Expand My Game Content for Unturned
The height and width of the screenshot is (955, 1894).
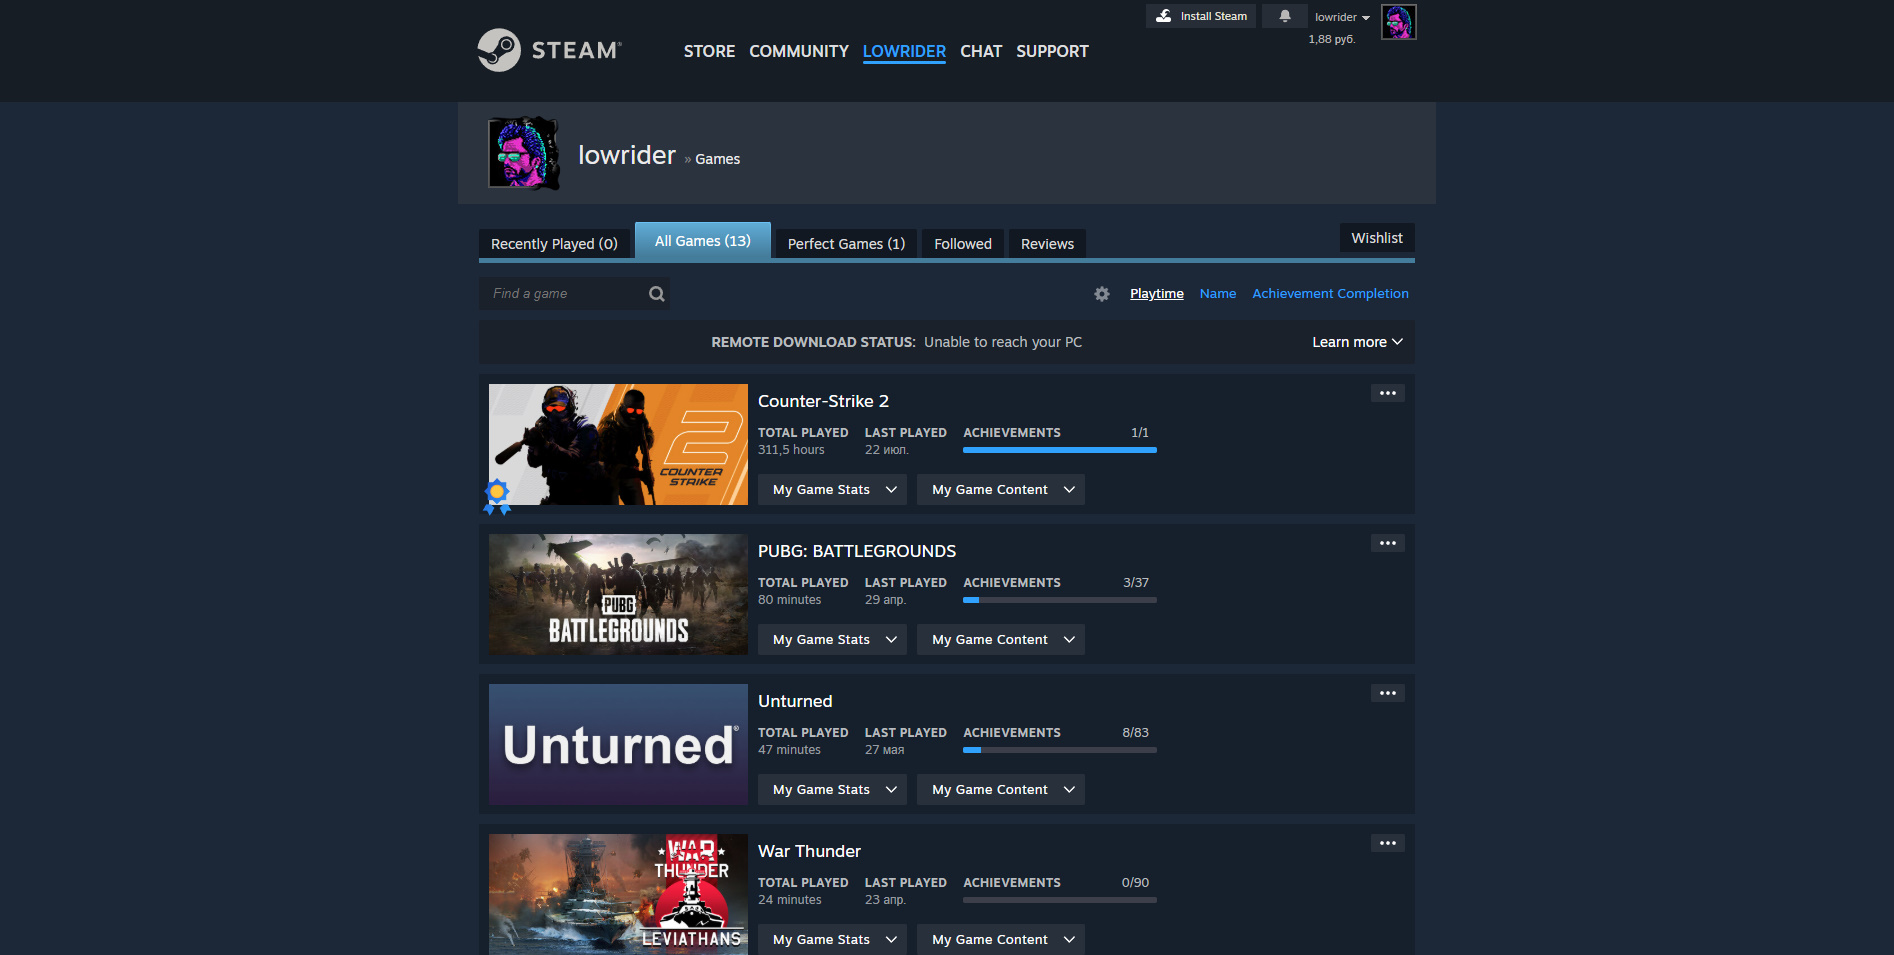(1001, 790)
